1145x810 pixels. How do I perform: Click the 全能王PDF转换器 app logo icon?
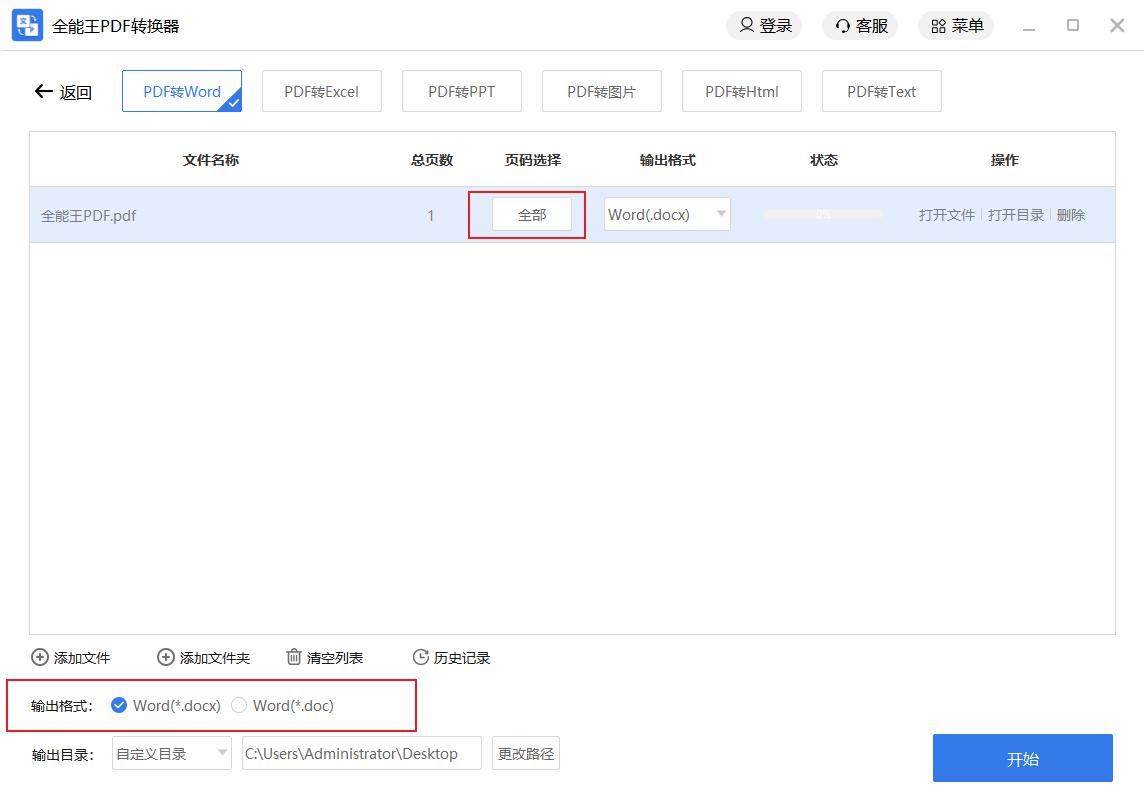point(27,26)
